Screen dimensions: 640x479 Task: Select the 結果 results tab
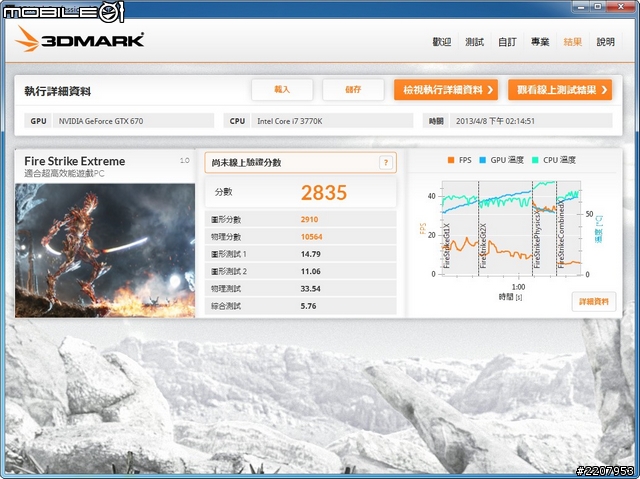[x=573, y=42]
